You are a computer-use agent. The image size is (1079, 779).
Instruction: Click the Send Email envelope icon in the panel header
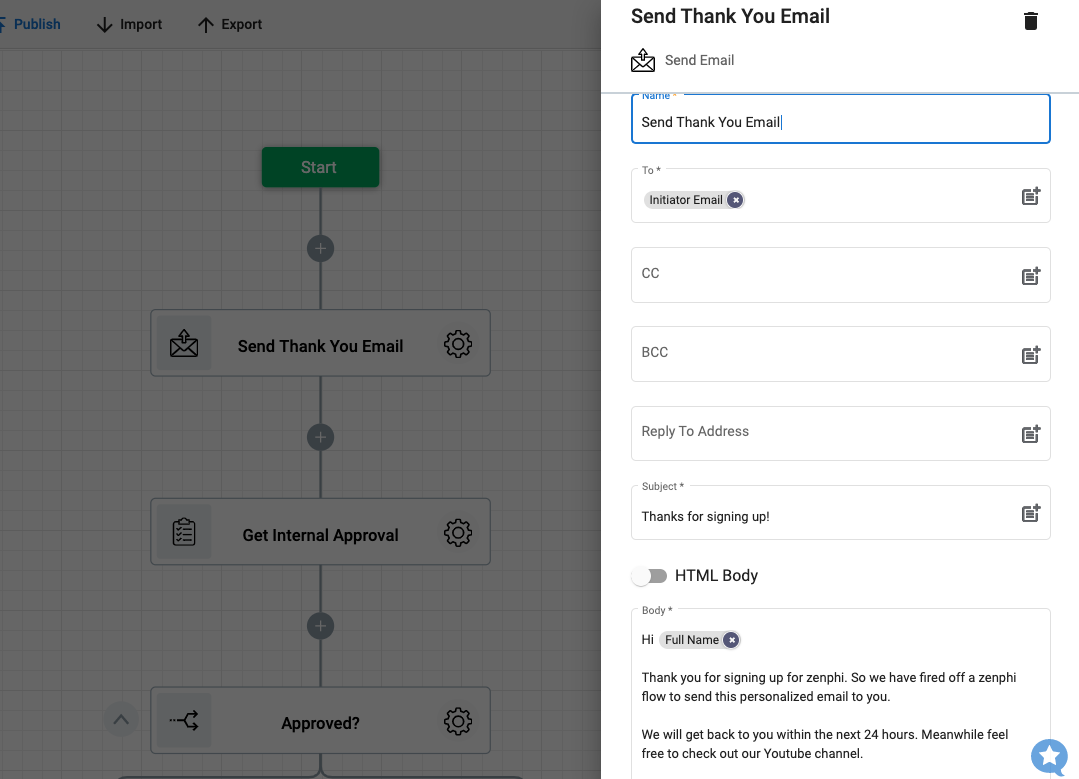click(643, 61)
